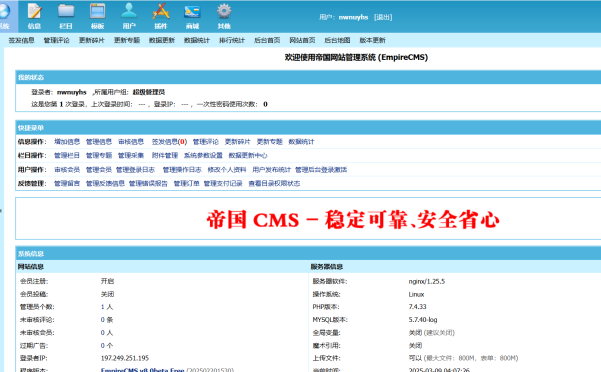Open the 商城 (Shop) card icon
This screenshot has width=601, height=372.
pos(192,16)
